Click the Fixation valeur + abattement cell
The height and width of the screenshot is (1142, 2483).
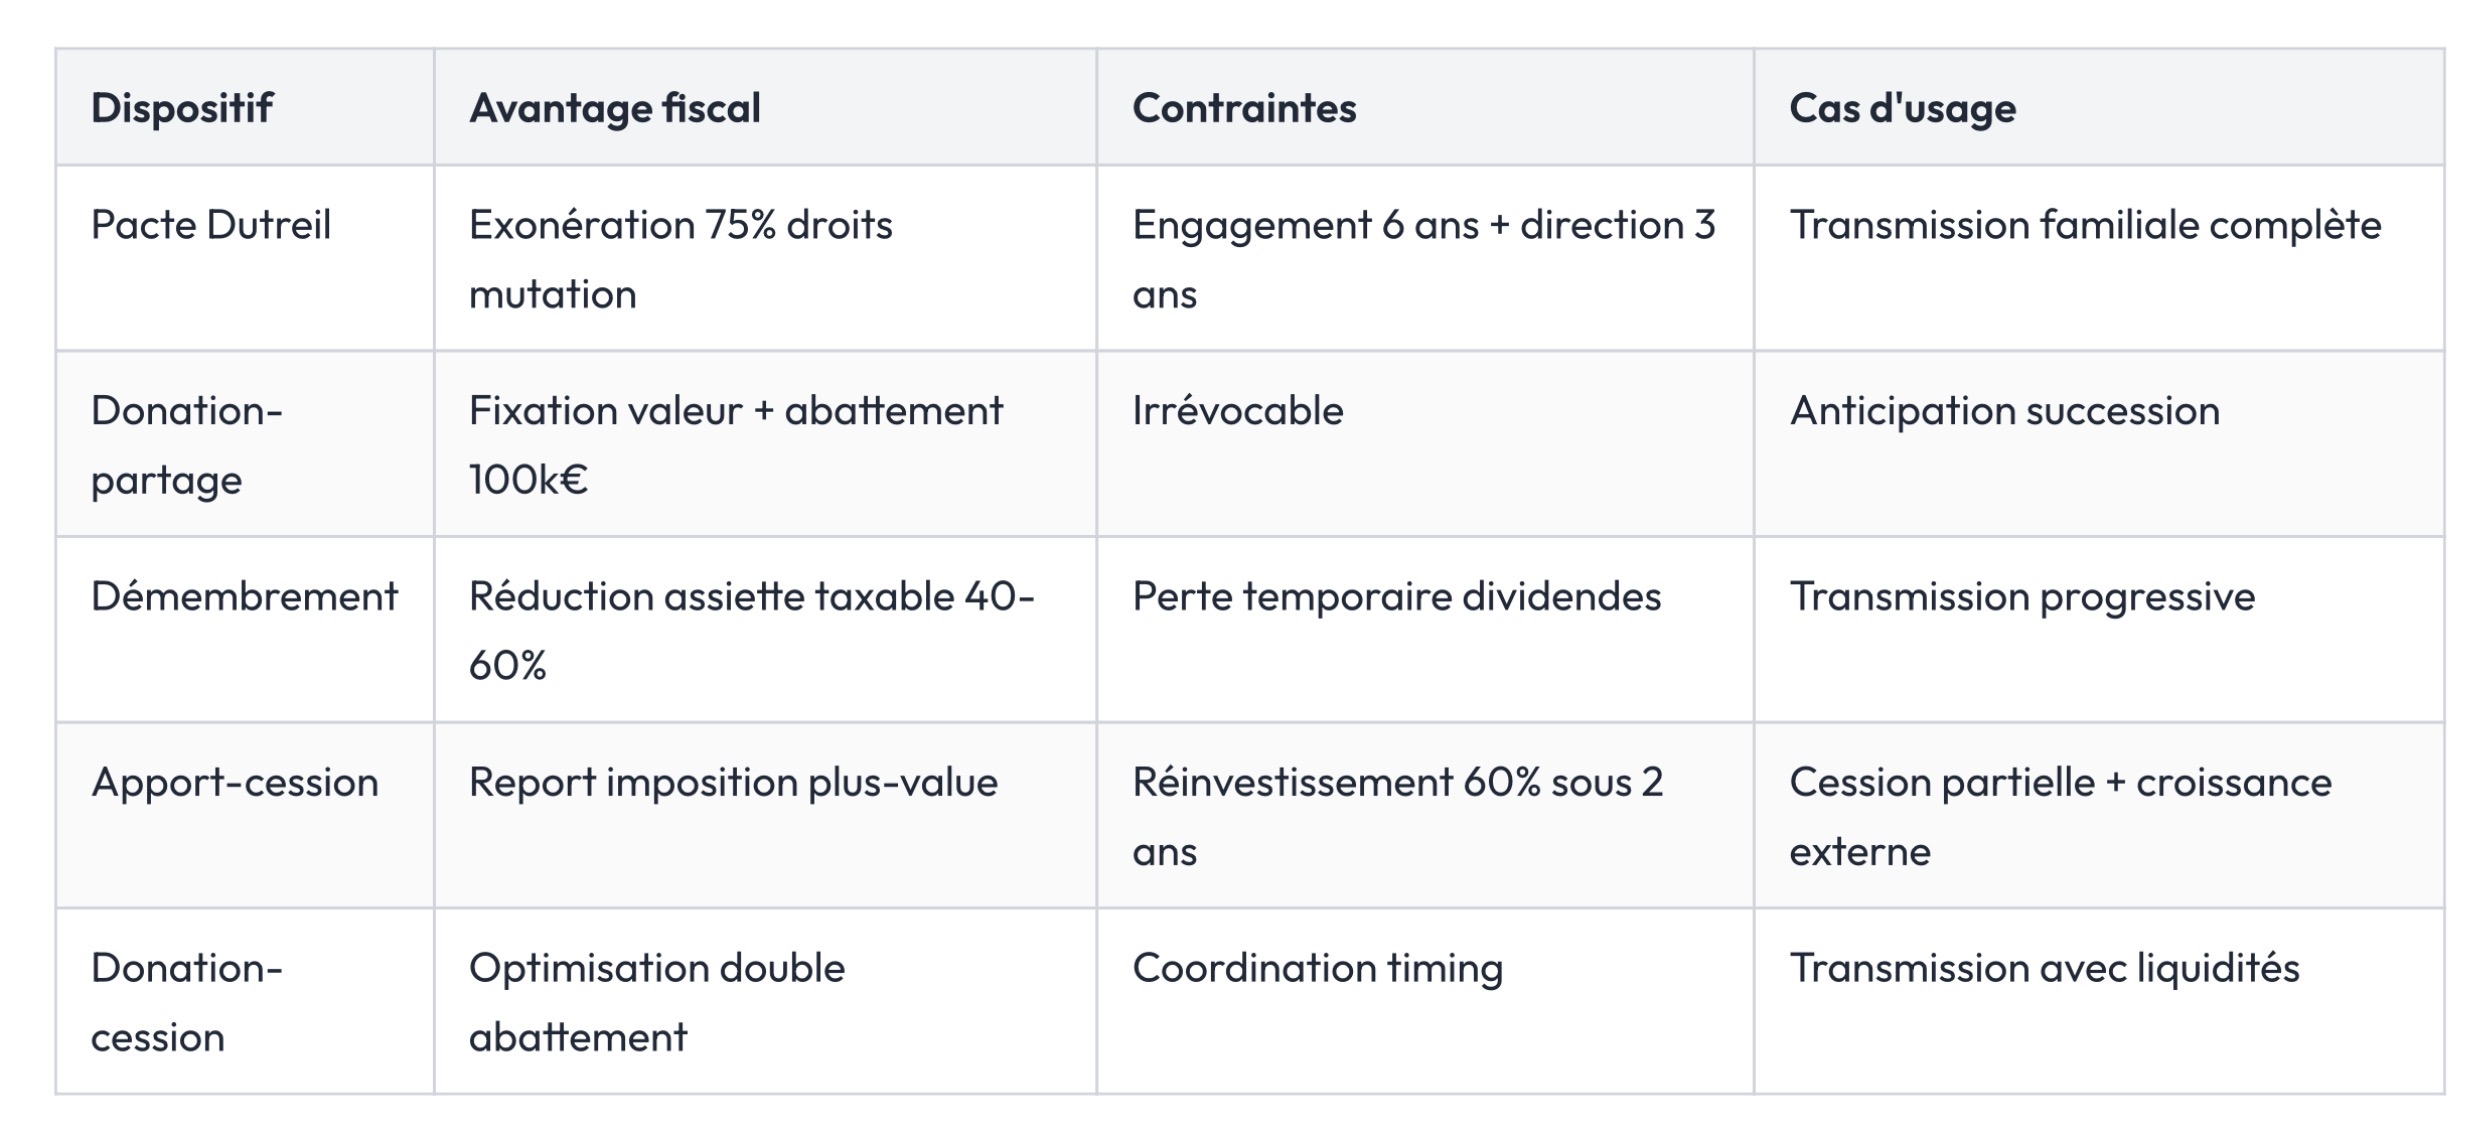coord(765,444)
